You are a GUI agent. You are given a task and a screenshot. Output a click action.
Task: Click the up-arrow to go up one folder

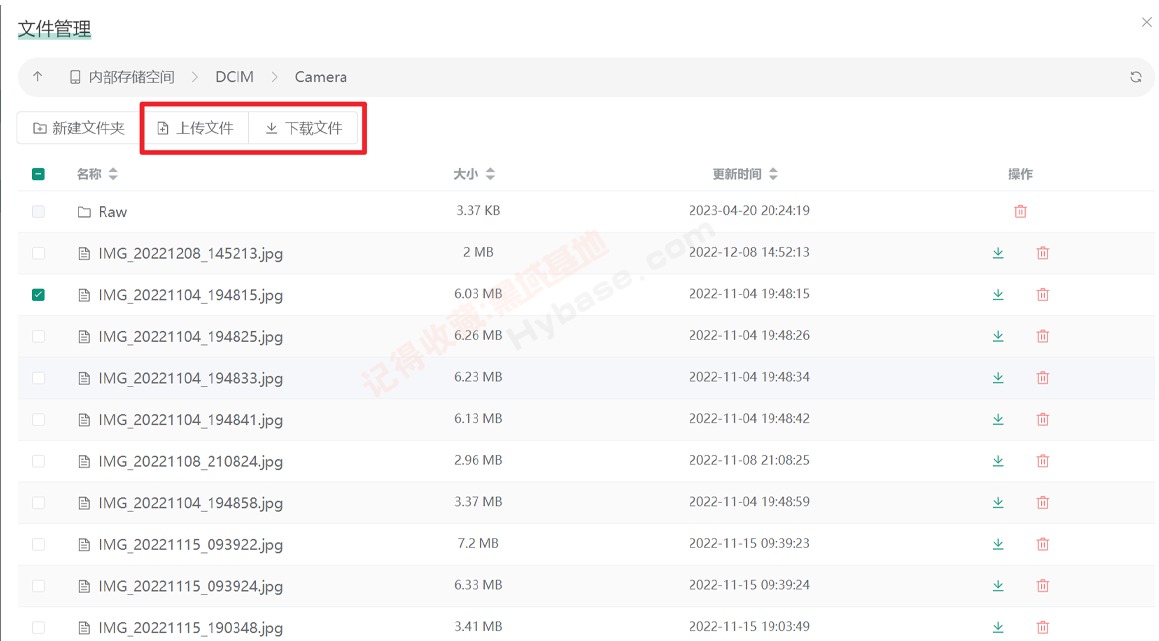38,76
